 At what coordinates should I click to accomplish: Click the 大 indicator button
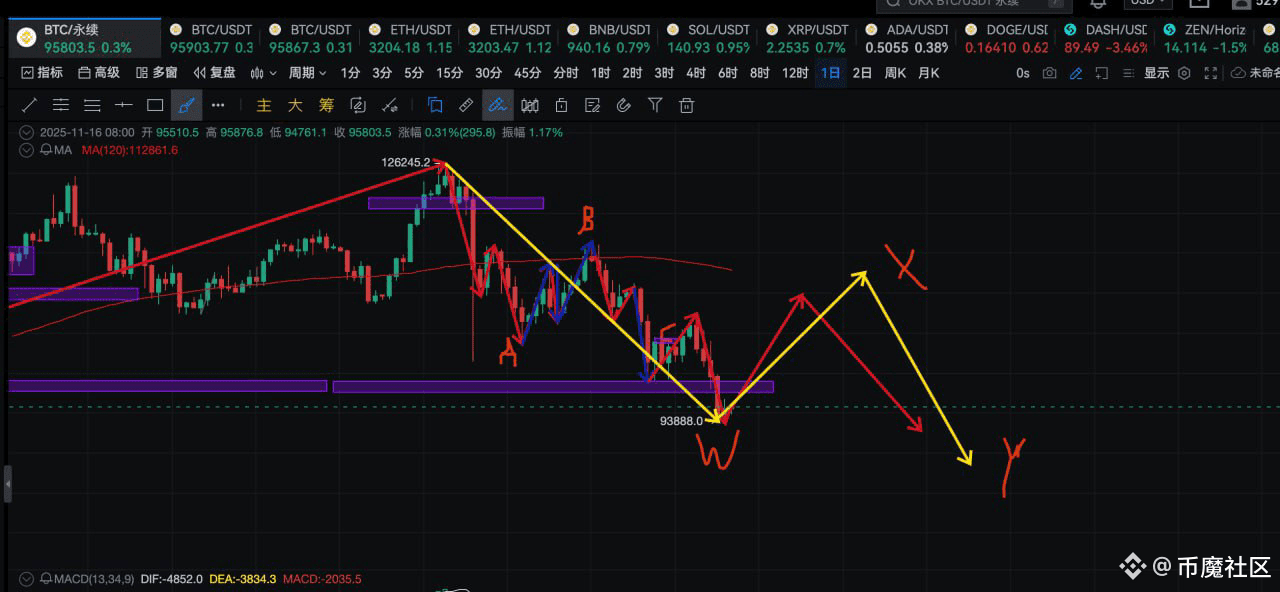[295, 105]
